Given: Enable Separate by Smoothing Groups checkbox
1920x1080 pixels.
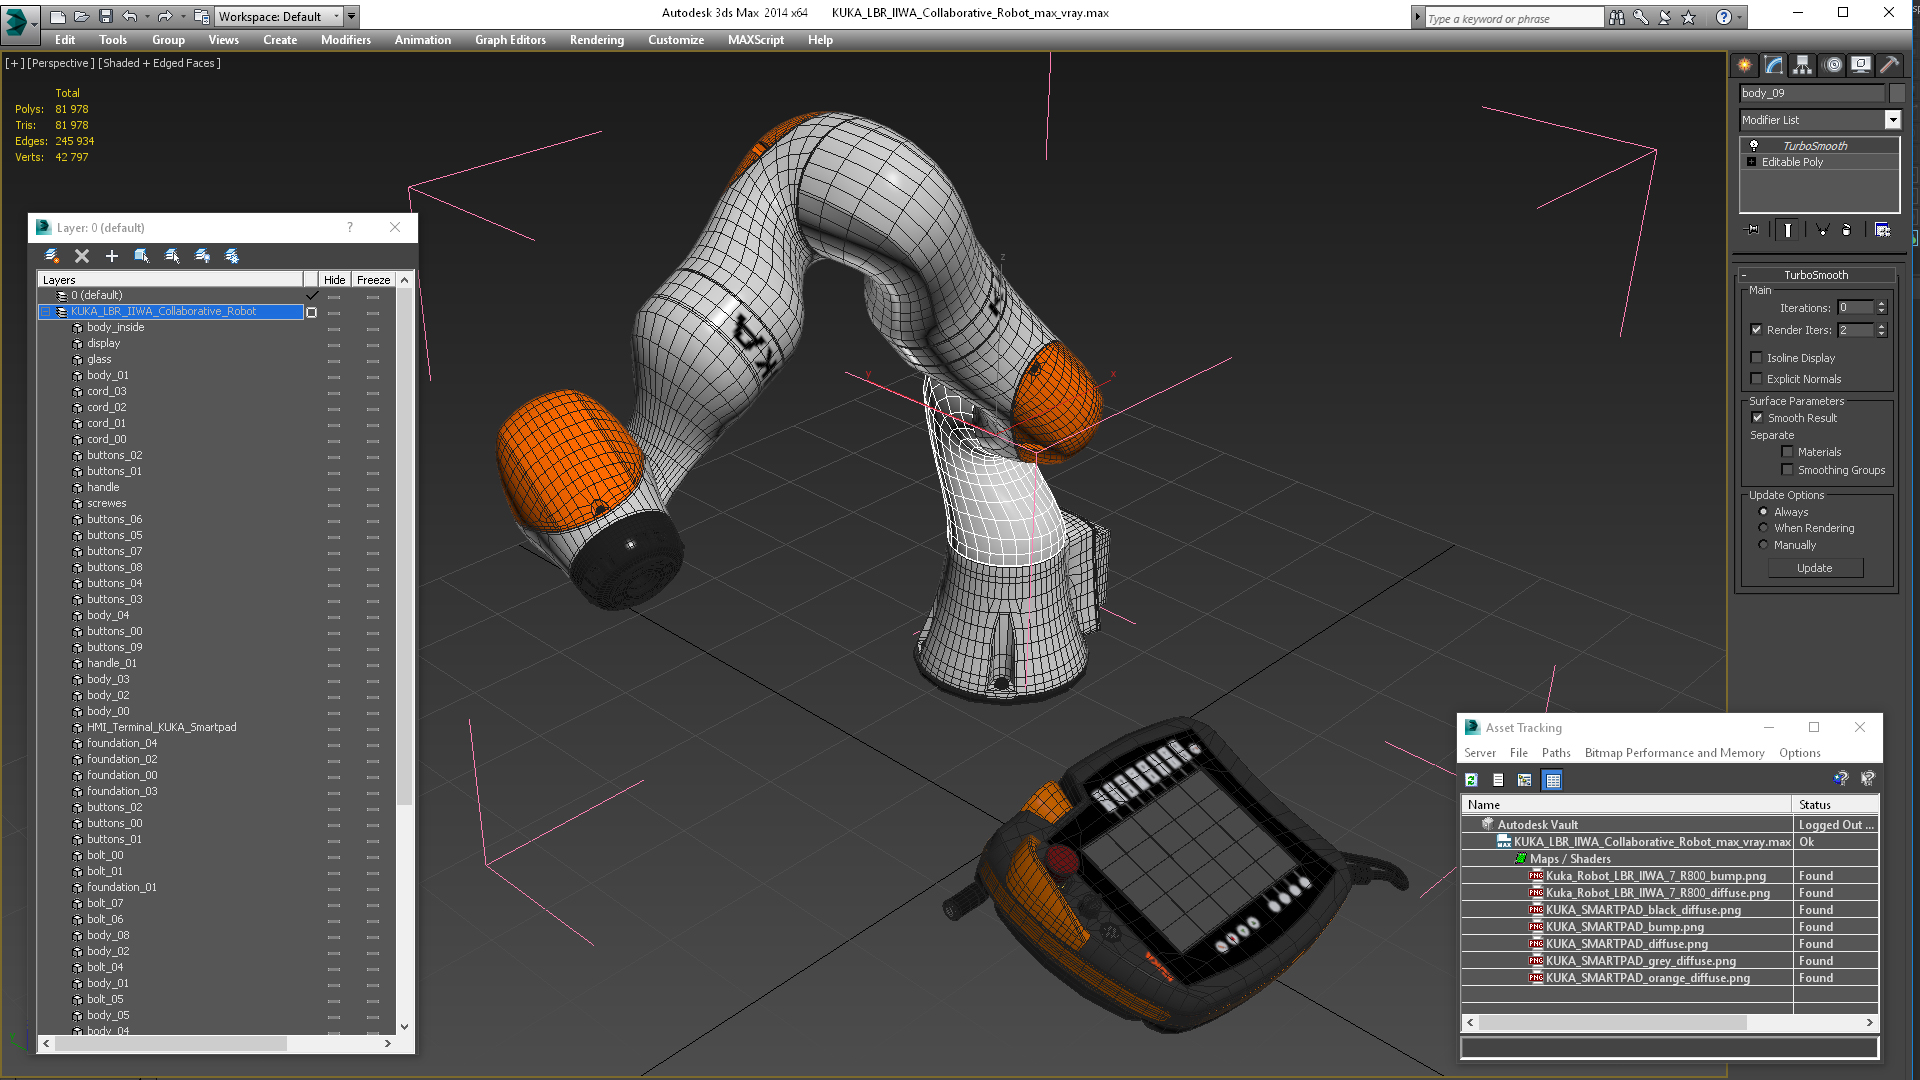Looking at the screenshot, I should pos(1788,470).
